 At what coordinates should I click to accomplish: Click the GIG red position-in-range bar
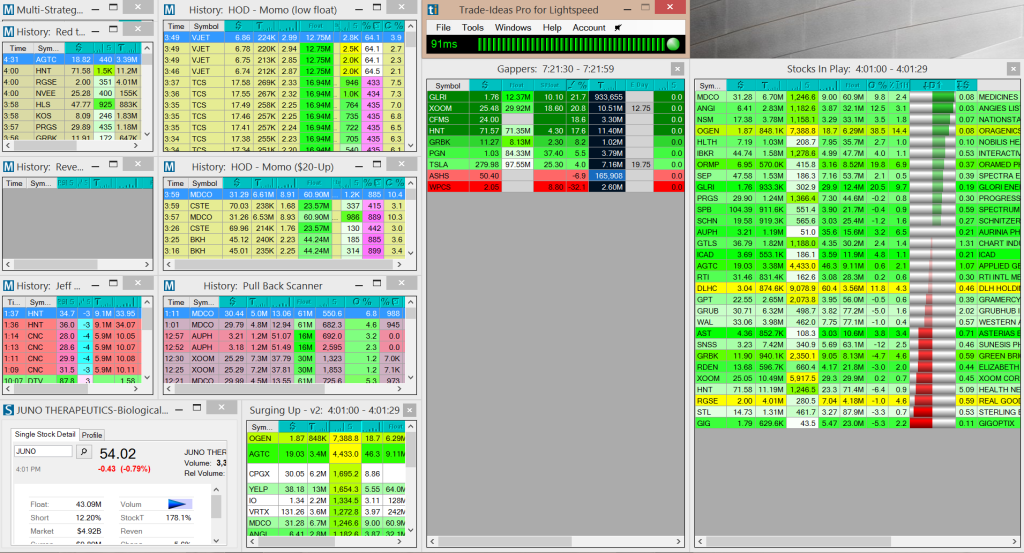(932, 423)
